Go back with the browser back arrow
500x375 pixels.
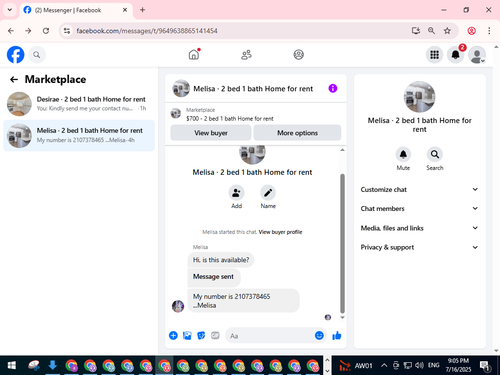point(11,31)
